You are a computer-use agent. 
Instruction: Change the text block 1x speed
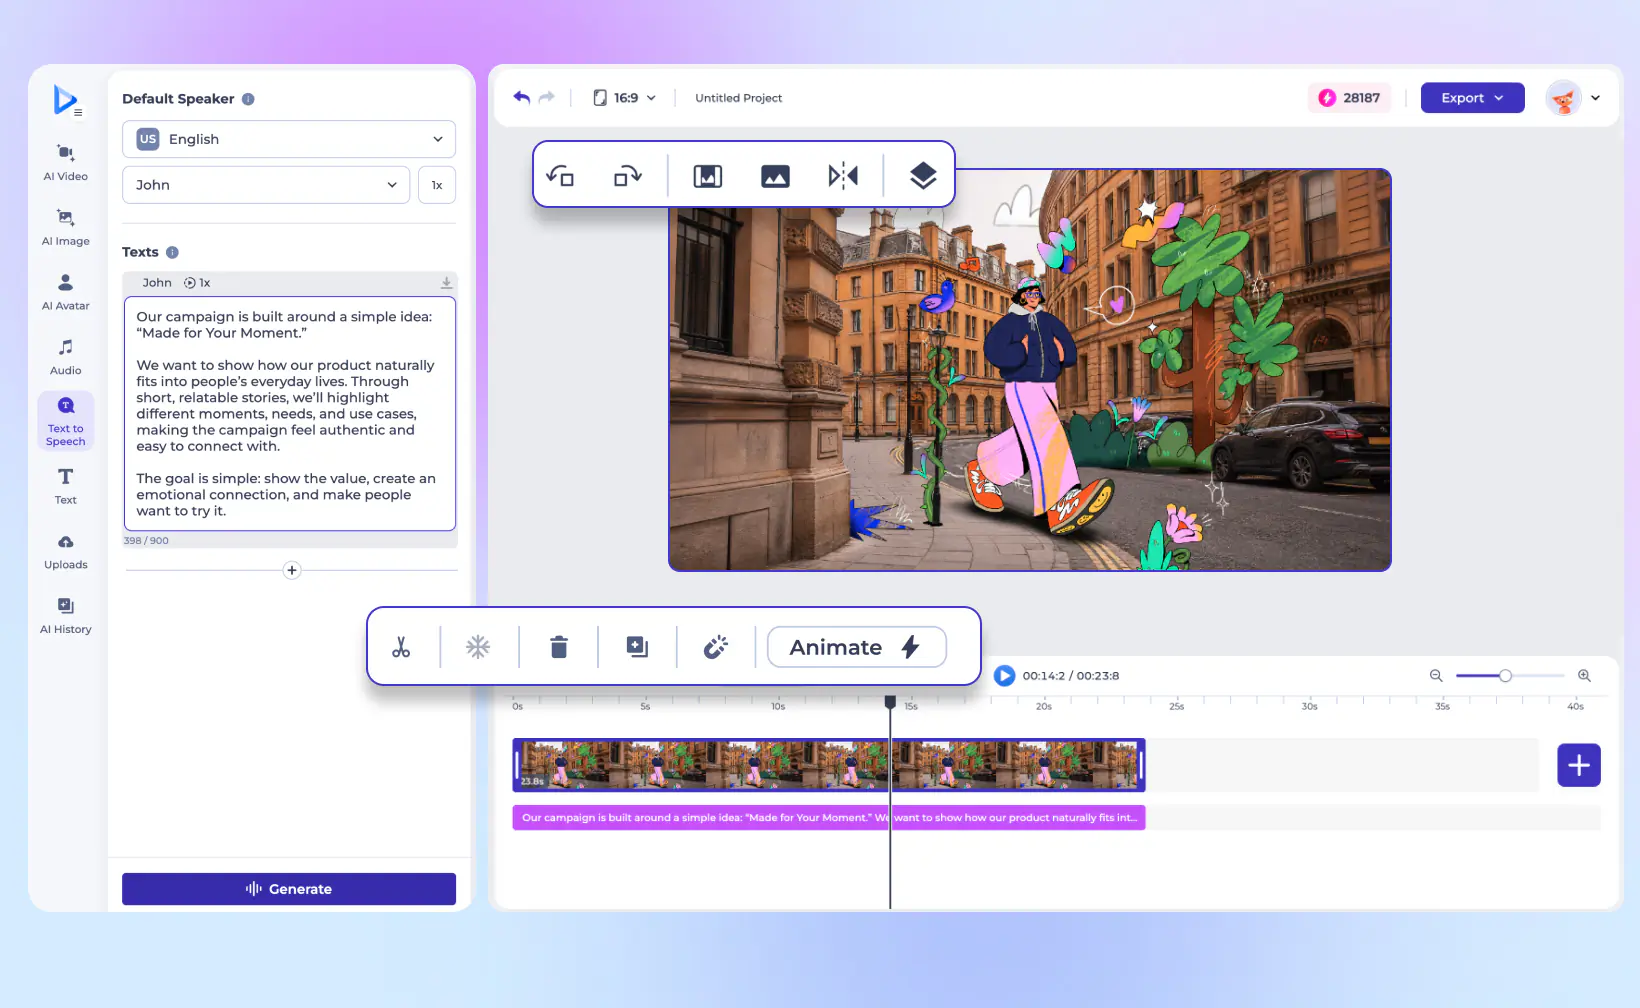pyautogui.click(x=197, y=283)
